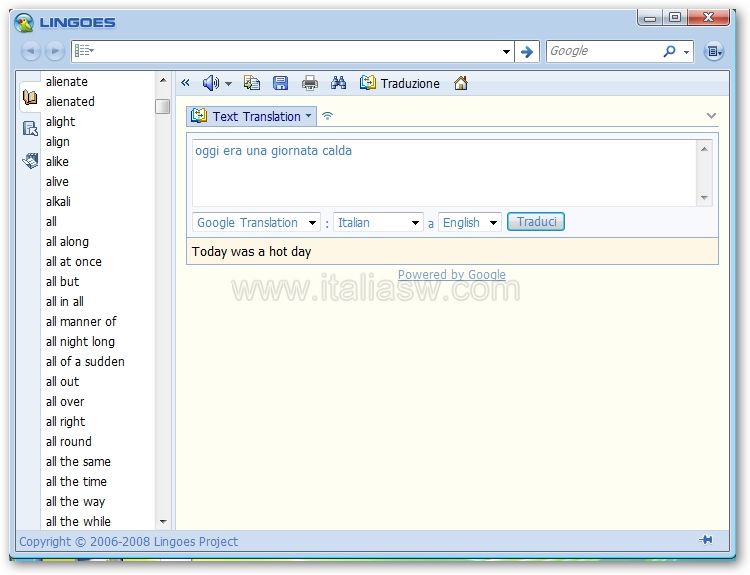Image resolution: width=750 pixels, height=575 pixels.
Task: Click the binoculars find icon
Action: [338, 83]
